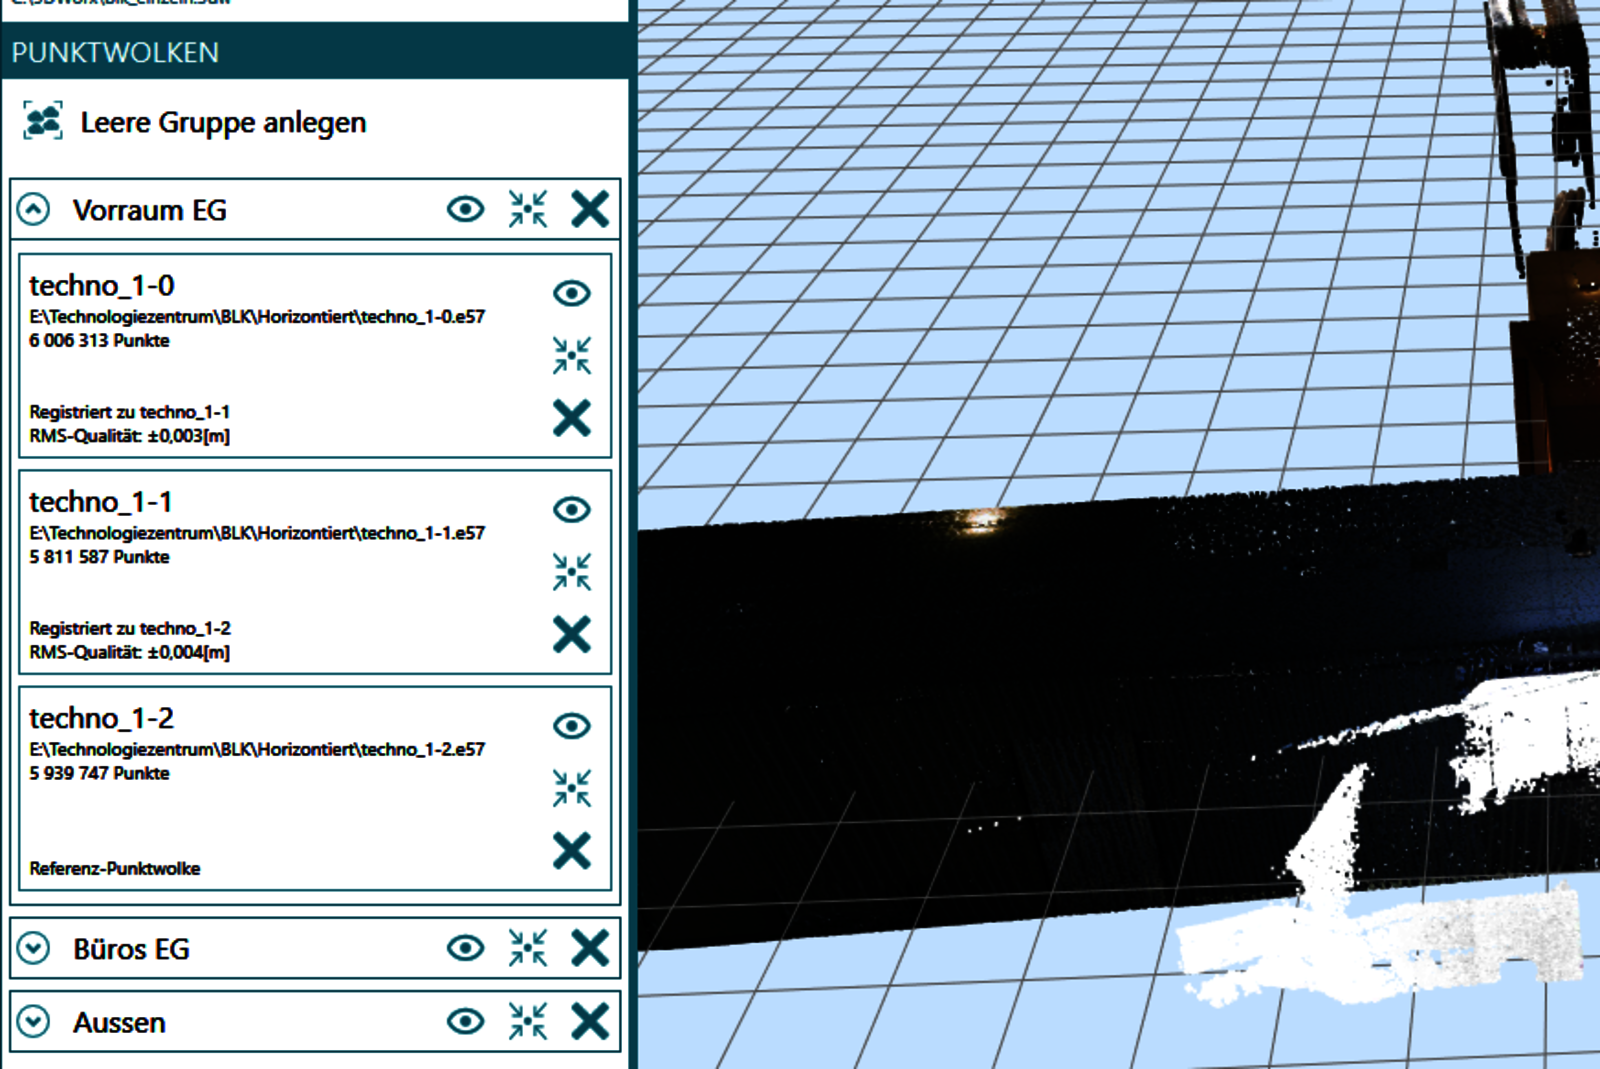Zoom to fit the Aussen group

[528, 1022]
